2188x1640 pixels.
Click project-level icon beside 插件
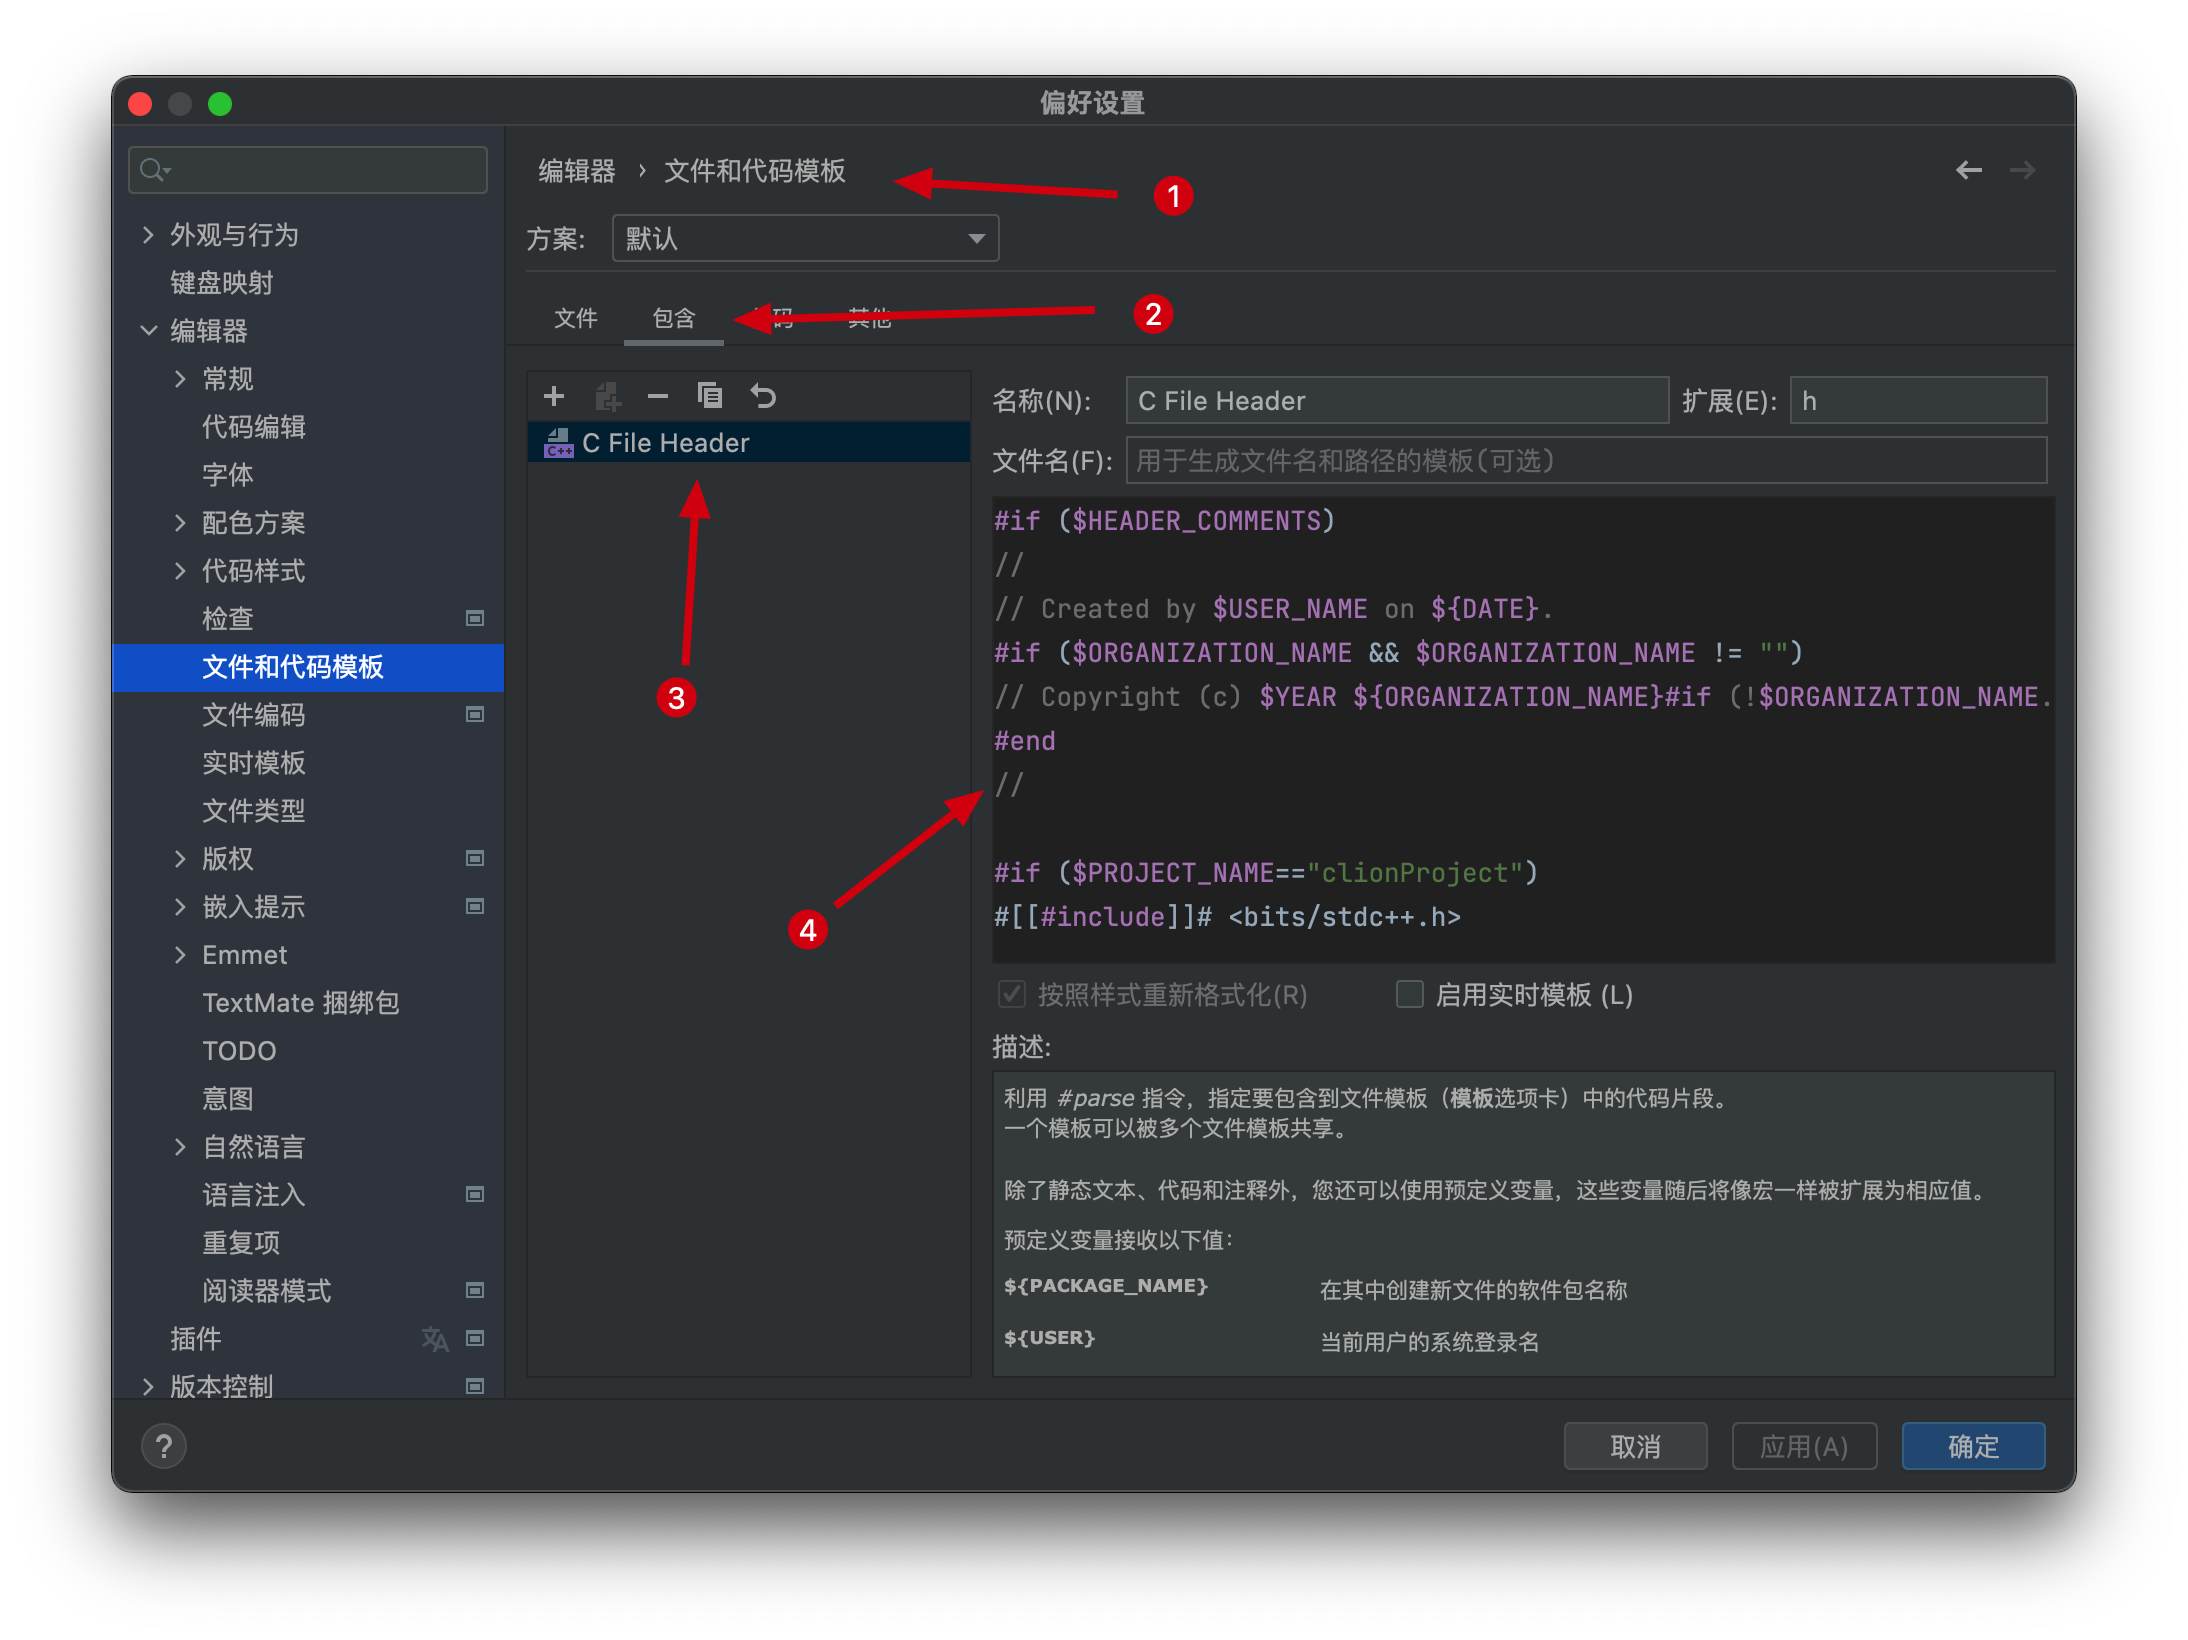[x=475, y=1338]
